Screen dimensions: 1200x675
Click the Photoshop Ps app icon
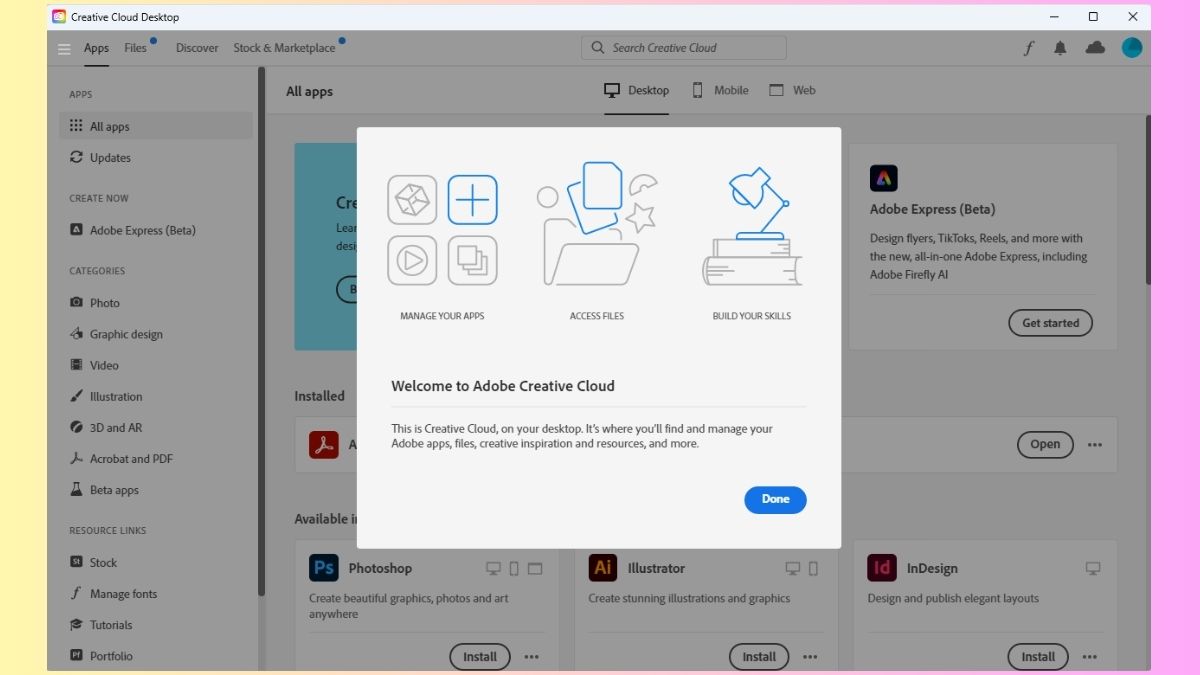point(323,567)
